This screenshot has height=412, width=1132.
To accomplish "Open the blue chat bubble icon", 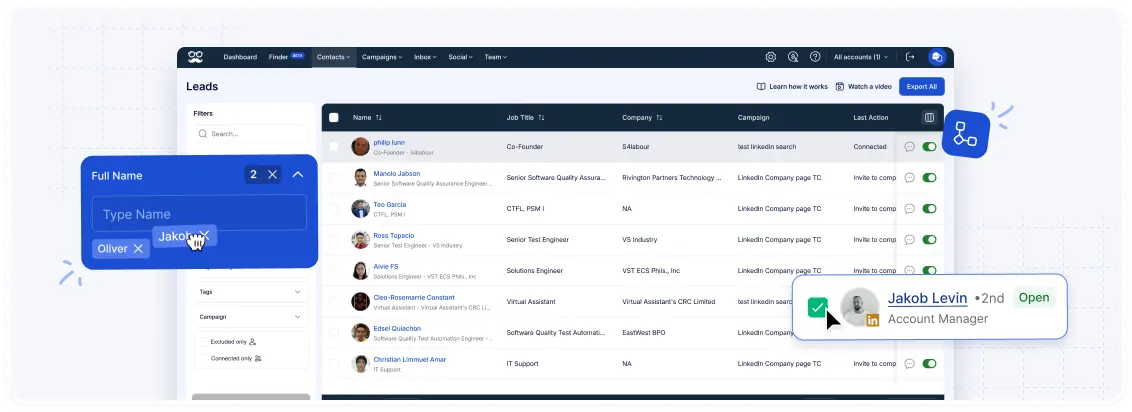I will pos(937,57).
